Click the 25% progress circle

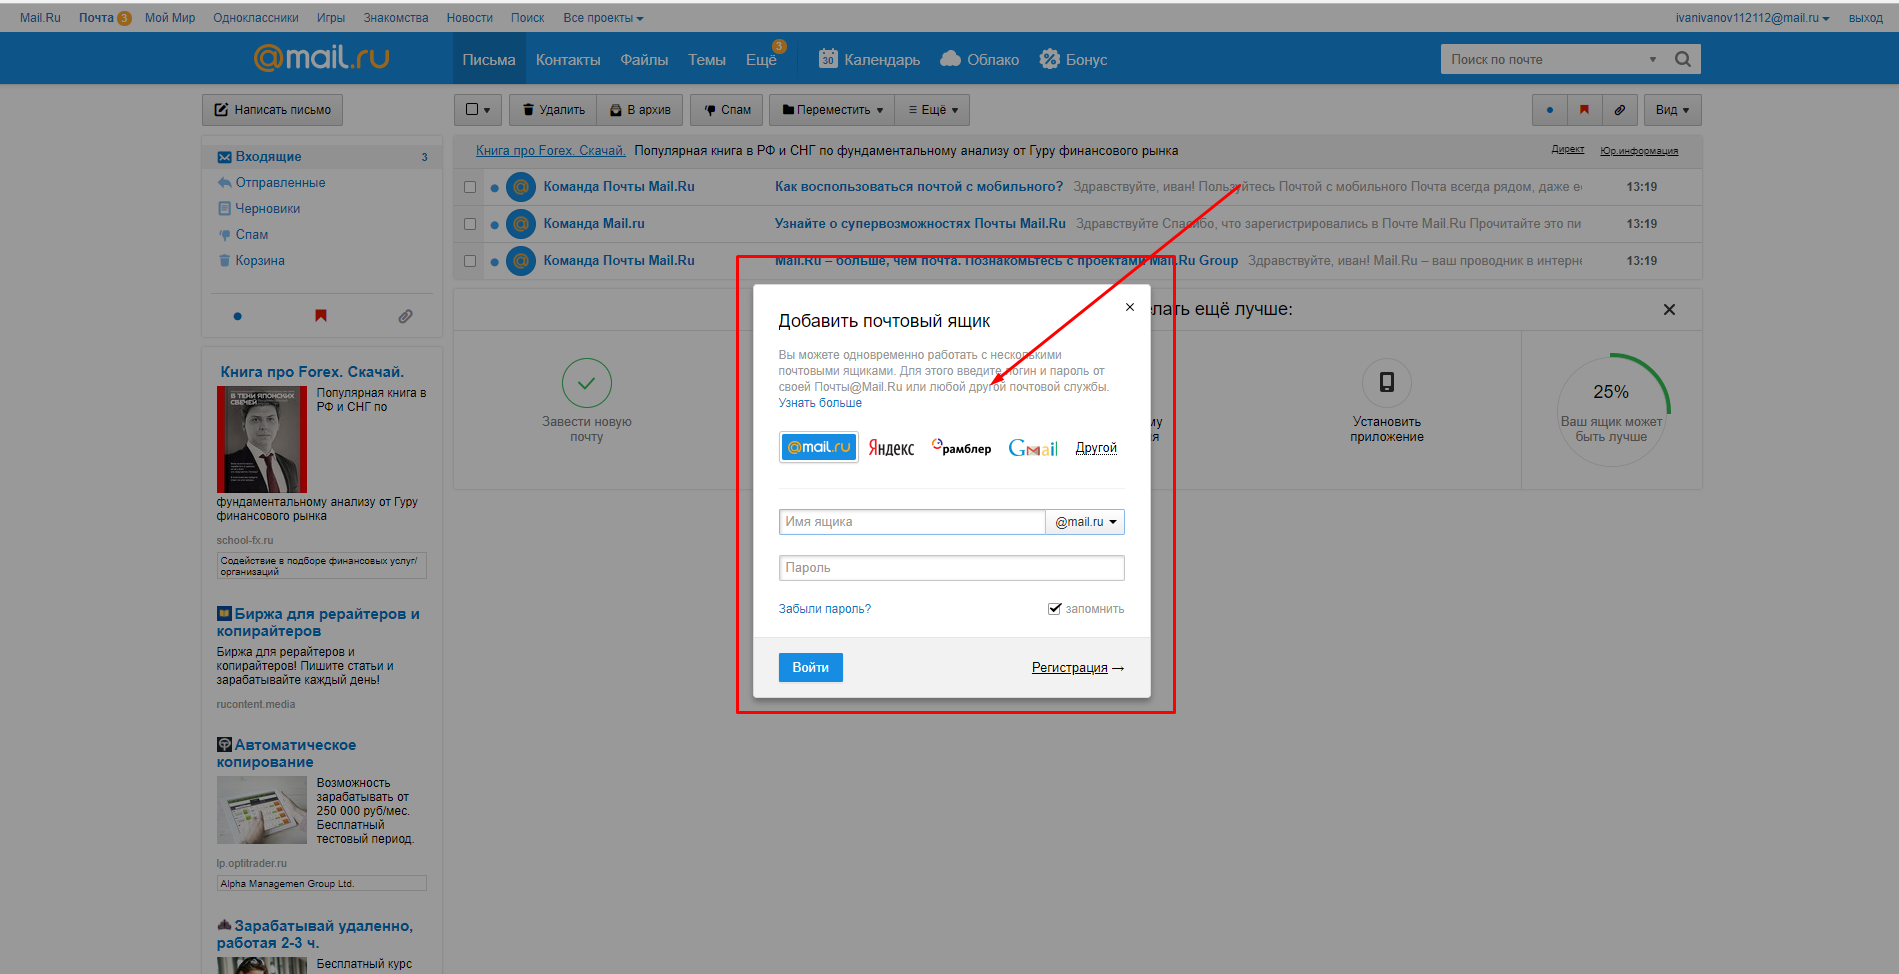(x=1611, y=409)
